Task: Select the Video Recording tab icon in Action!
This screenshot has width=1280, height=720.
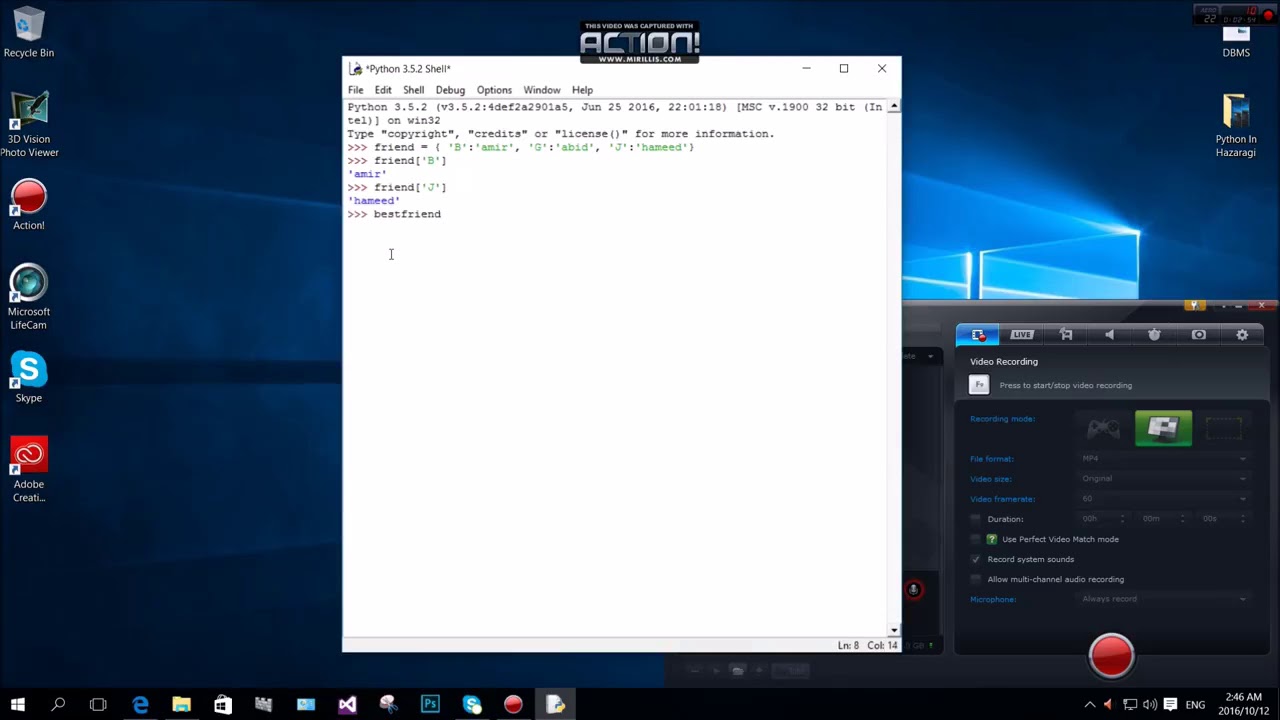Action: click(x=978, y=335)
